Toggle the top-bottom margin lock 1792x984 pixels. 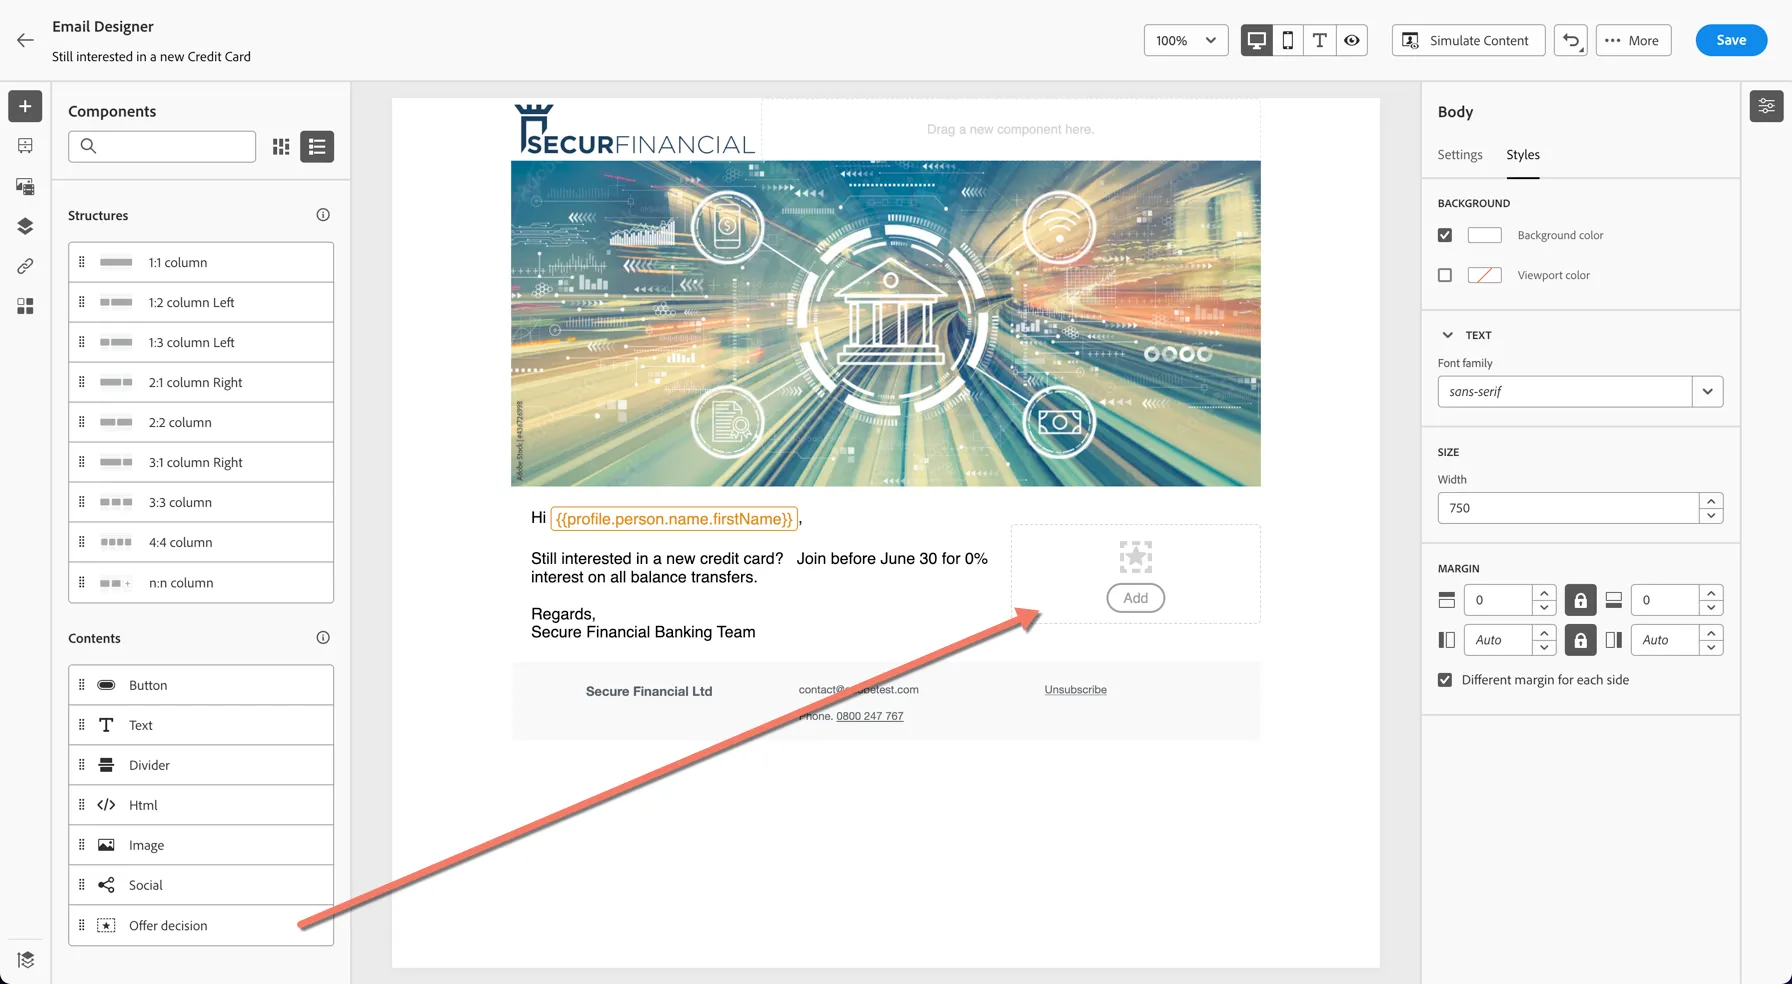pos(1580,600)
